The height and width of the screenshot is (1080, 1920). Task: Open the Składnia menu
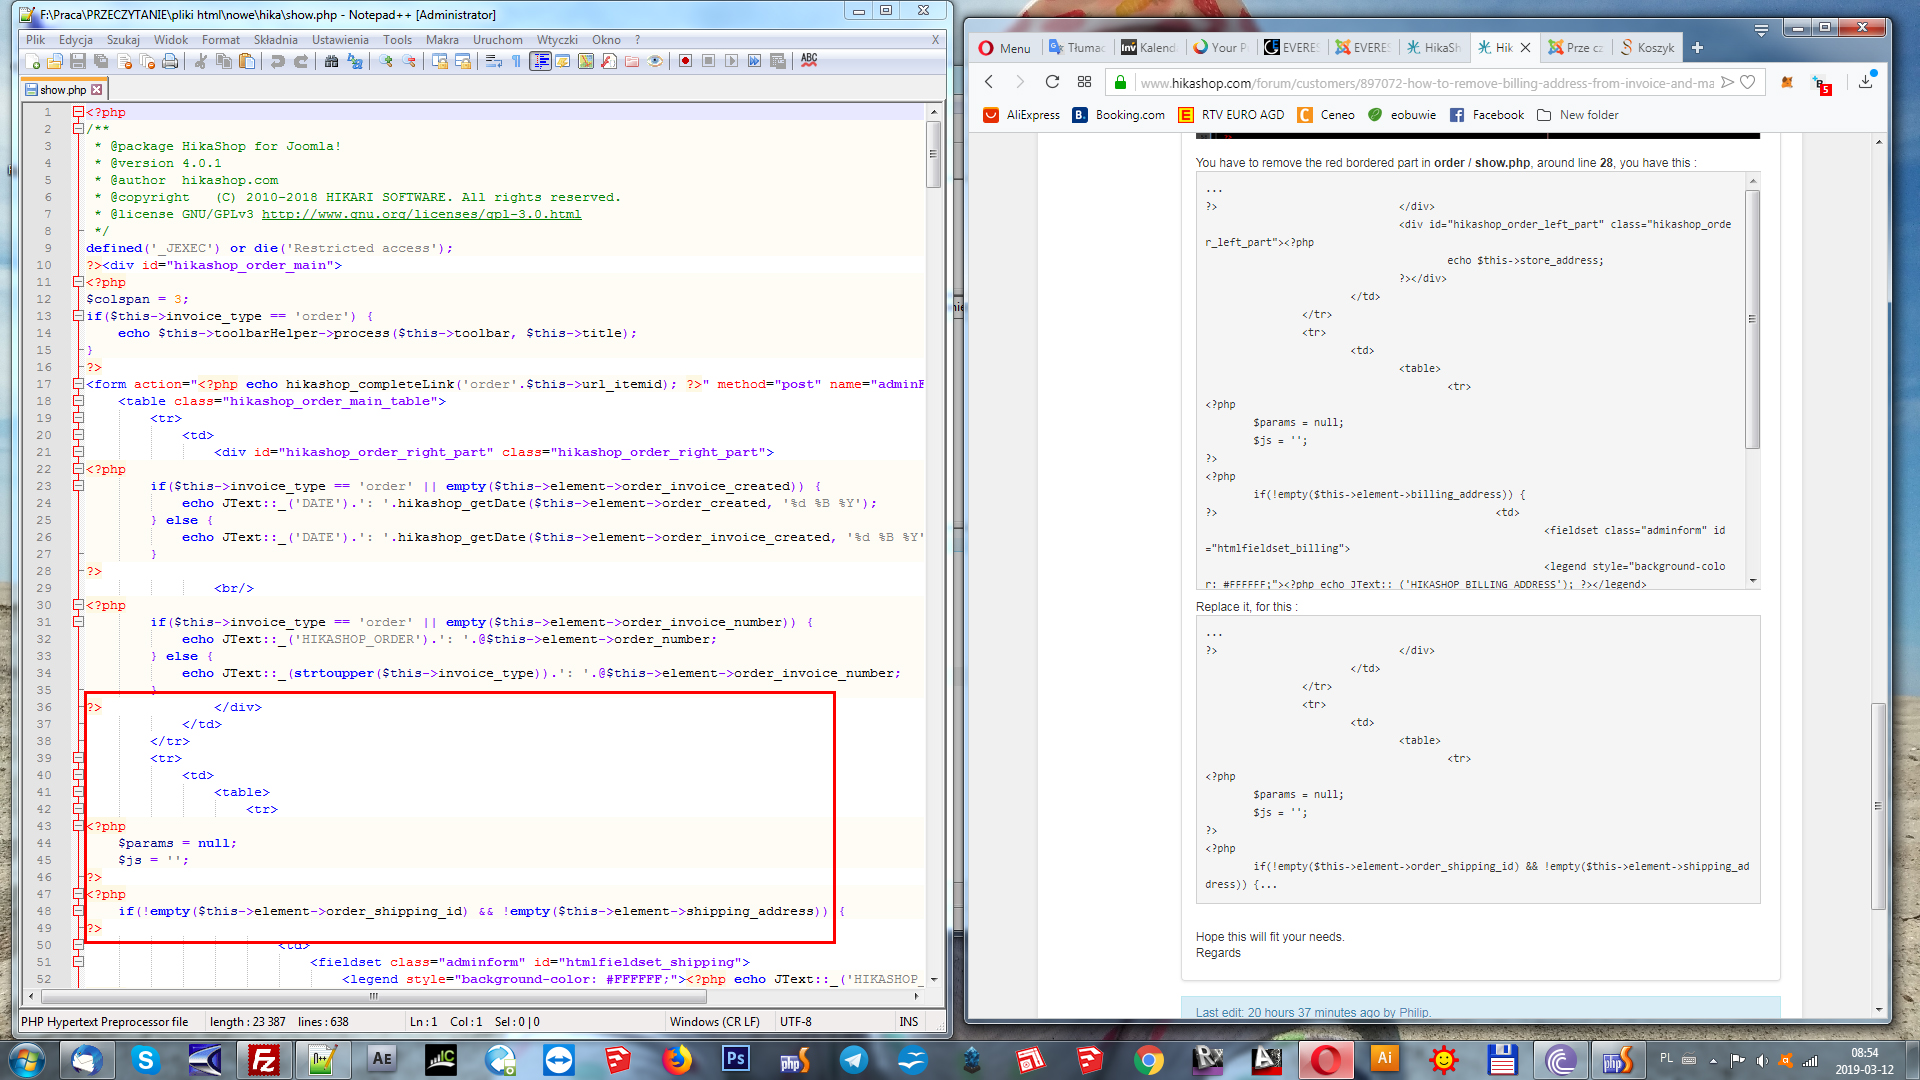275,40
